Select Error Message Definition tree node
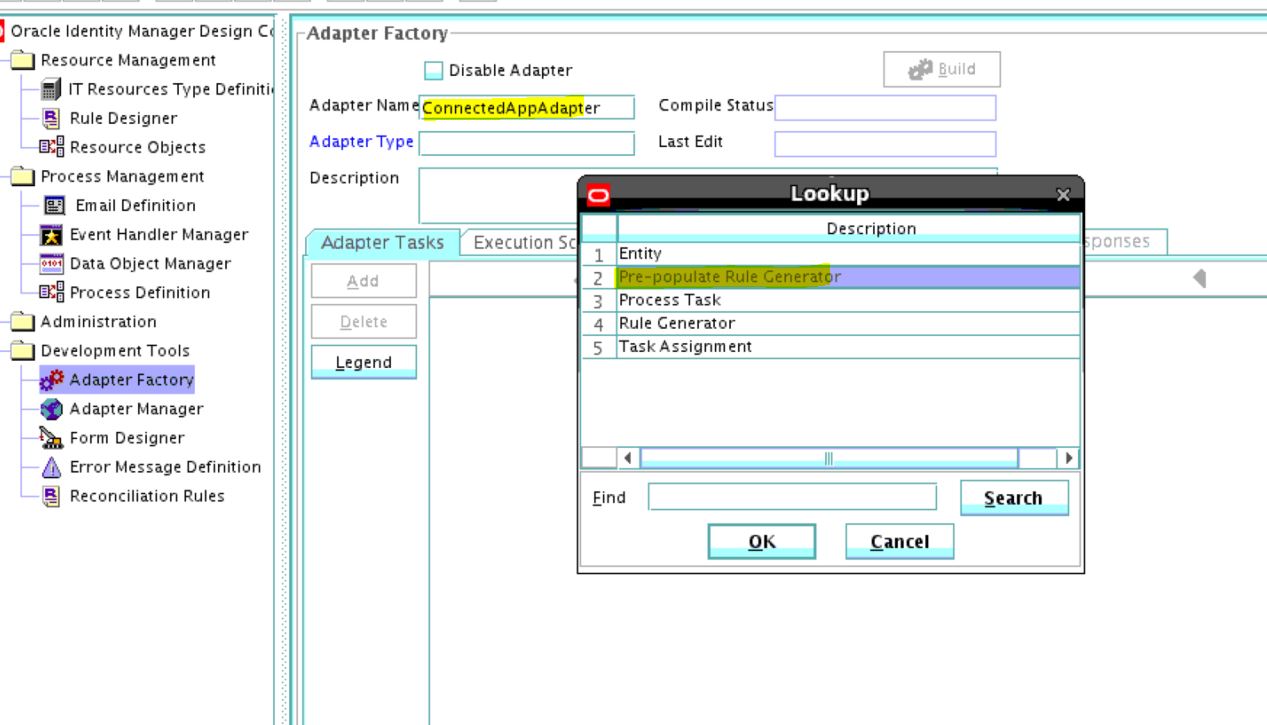1267x725 pixels. [x=165, y=467]
